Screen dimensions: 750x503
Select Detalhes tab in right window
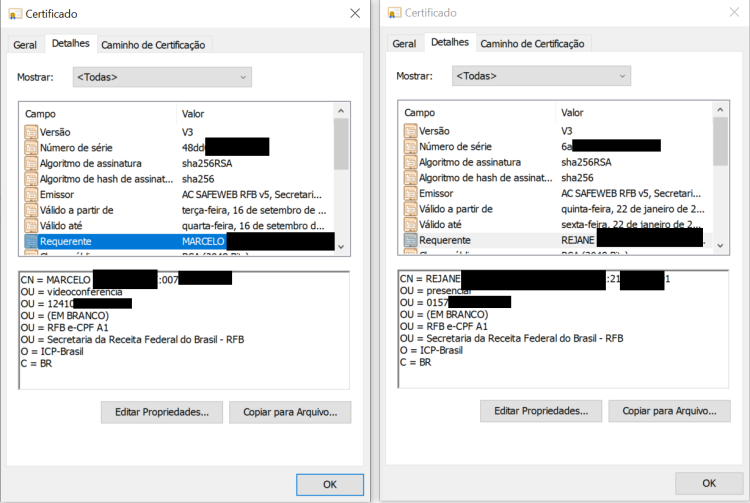450,42
